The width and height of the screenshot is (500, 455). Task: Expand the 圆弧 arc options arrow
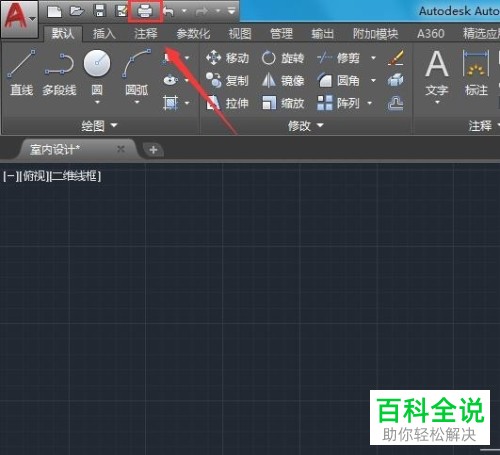point(137,102)
